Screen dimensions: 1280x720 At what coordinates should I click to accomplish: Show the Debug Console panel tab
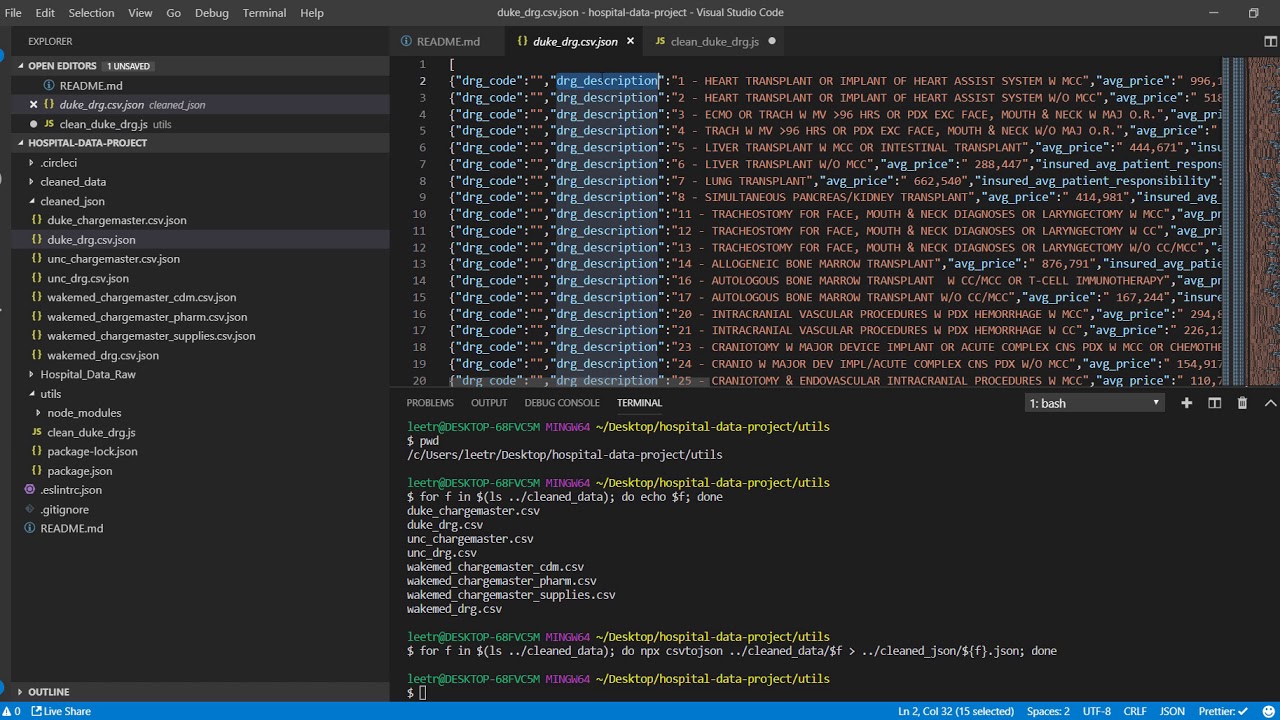pos(562,403)
